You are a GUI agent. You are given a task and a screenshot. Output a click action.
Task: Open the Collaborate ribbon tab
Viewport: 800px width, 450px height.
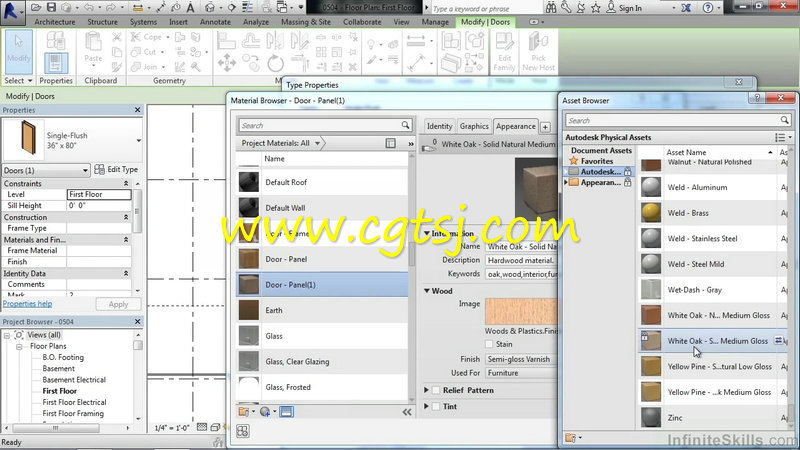coord(362,22)
